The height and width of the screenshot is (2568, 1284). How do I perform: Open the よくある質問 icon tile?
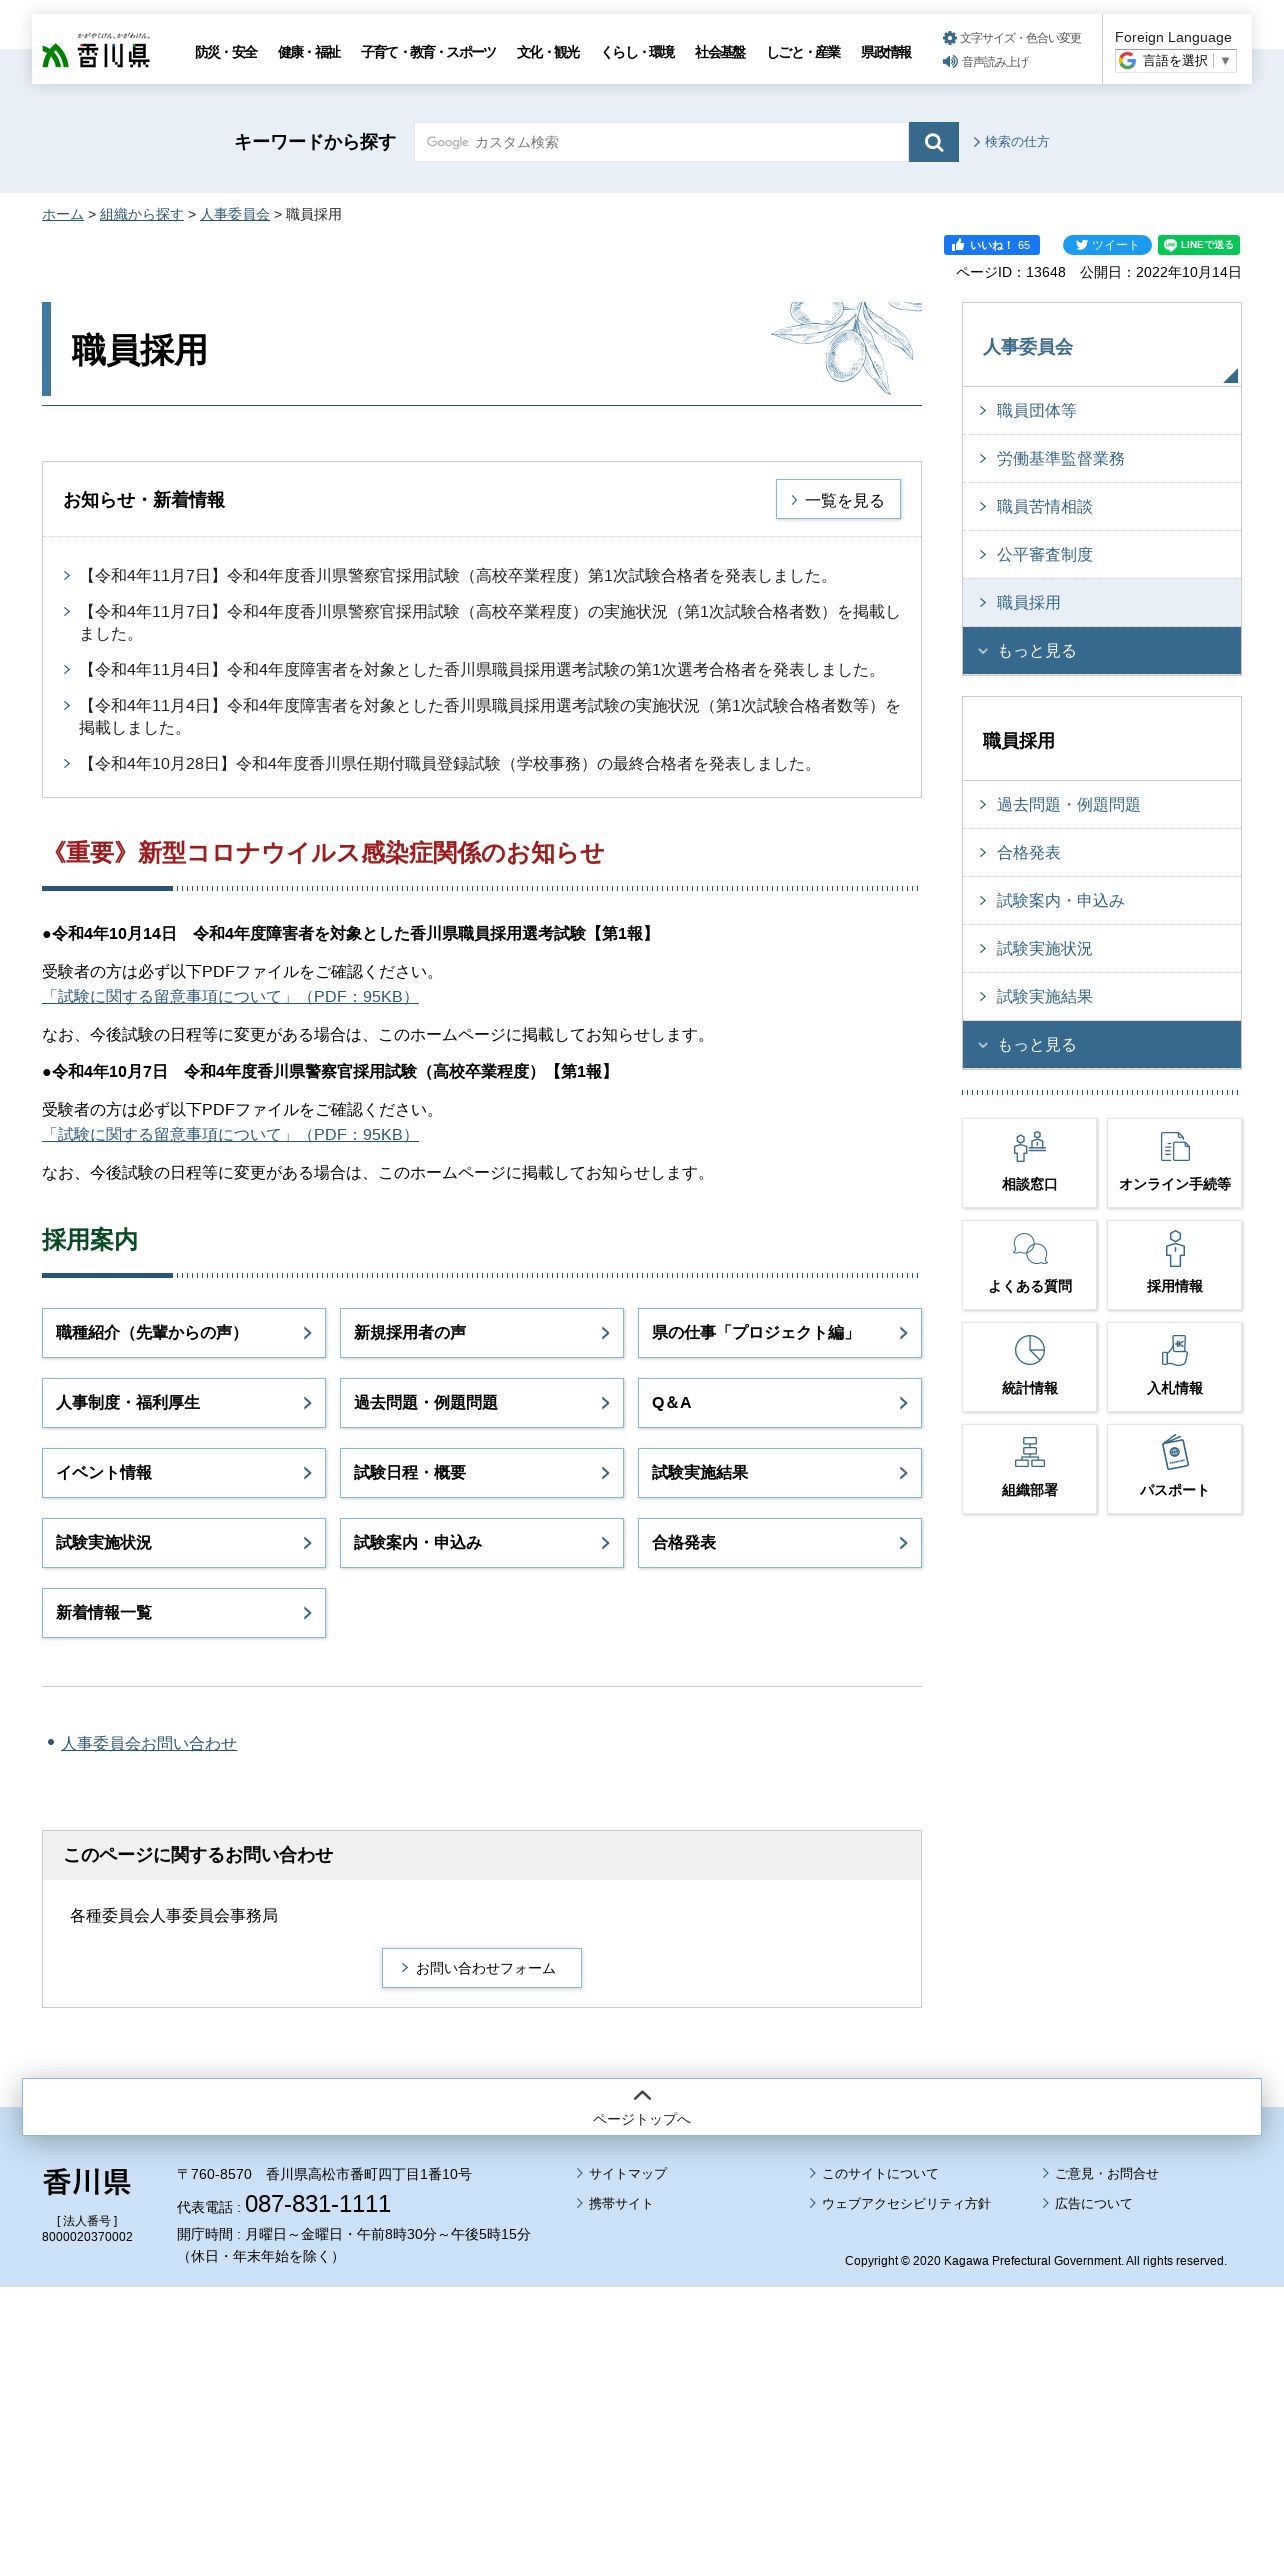coord(1029,1265)
